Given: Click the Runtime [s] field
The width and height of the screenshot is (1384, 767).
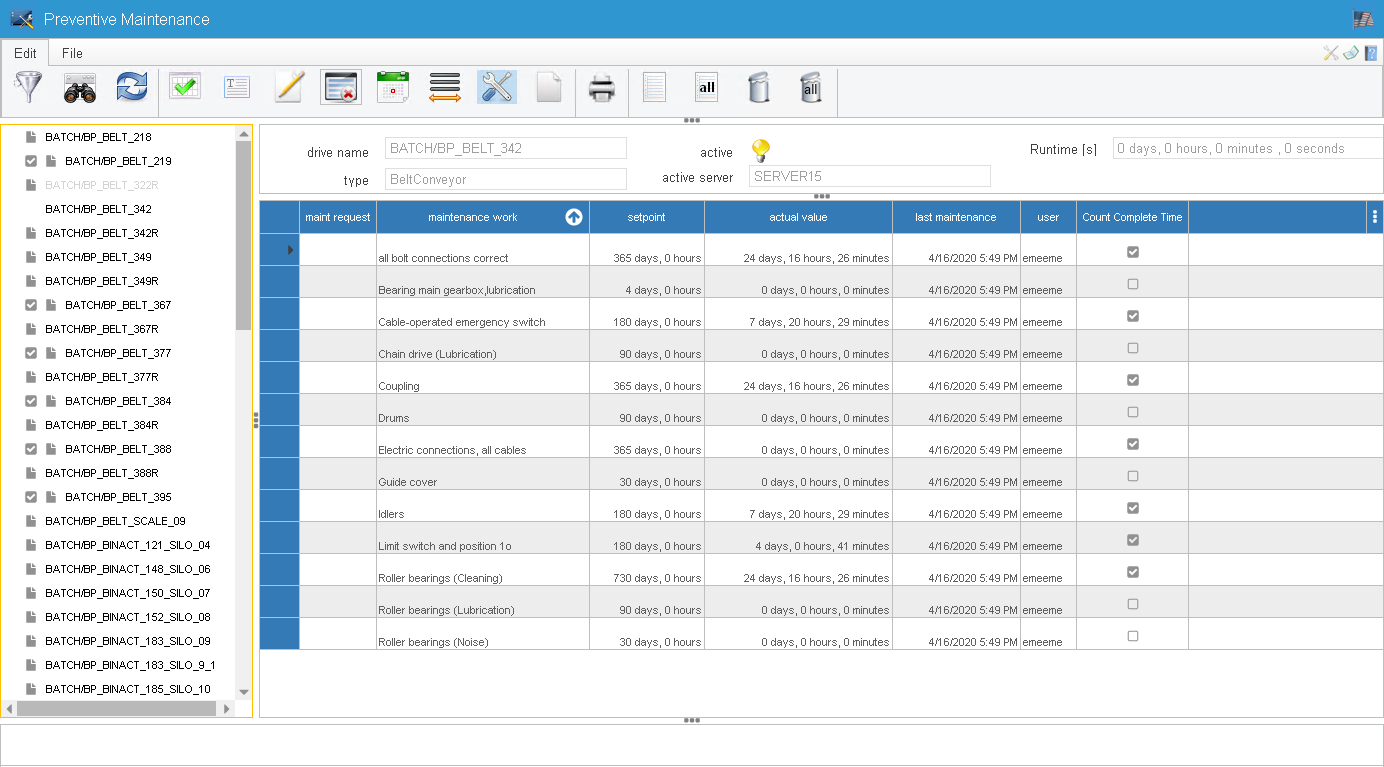Looking at the screenshot, I should [1248, 148].
